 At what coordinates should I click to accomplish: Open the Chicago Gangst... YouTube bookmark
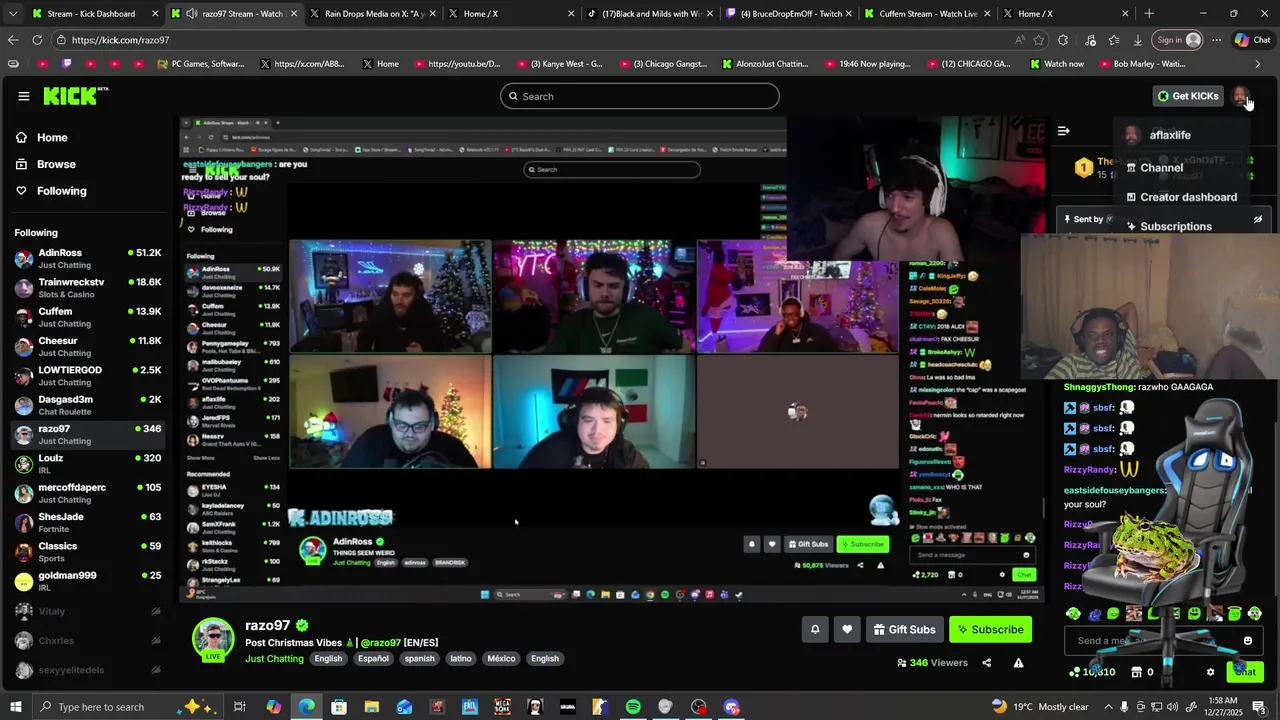(662, 64)
